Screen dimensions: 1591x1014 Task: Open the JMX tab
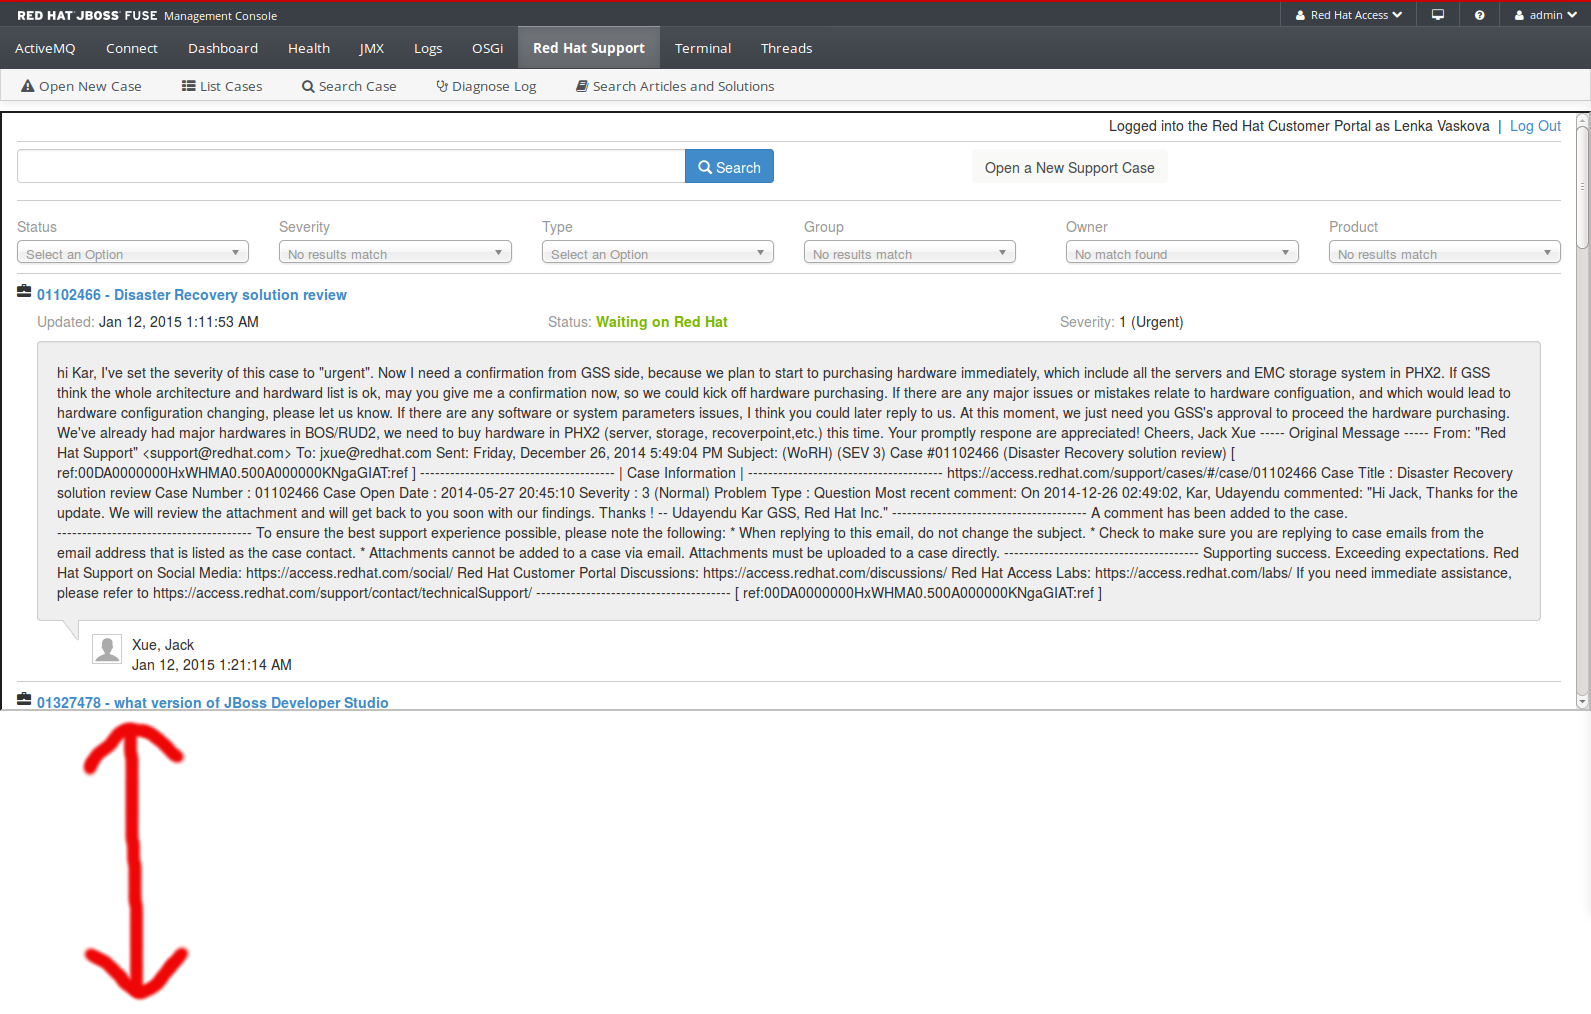pyautogui.click(x=372, y=48)
